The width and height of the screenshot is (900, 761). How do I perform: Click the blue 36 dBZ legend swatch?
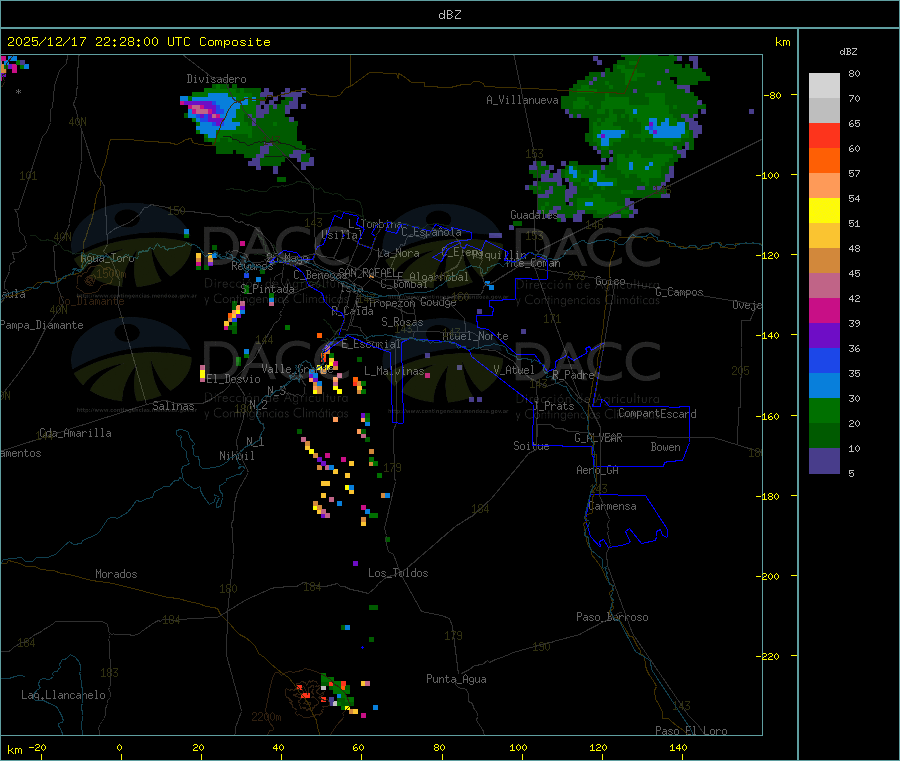point(824,360)
